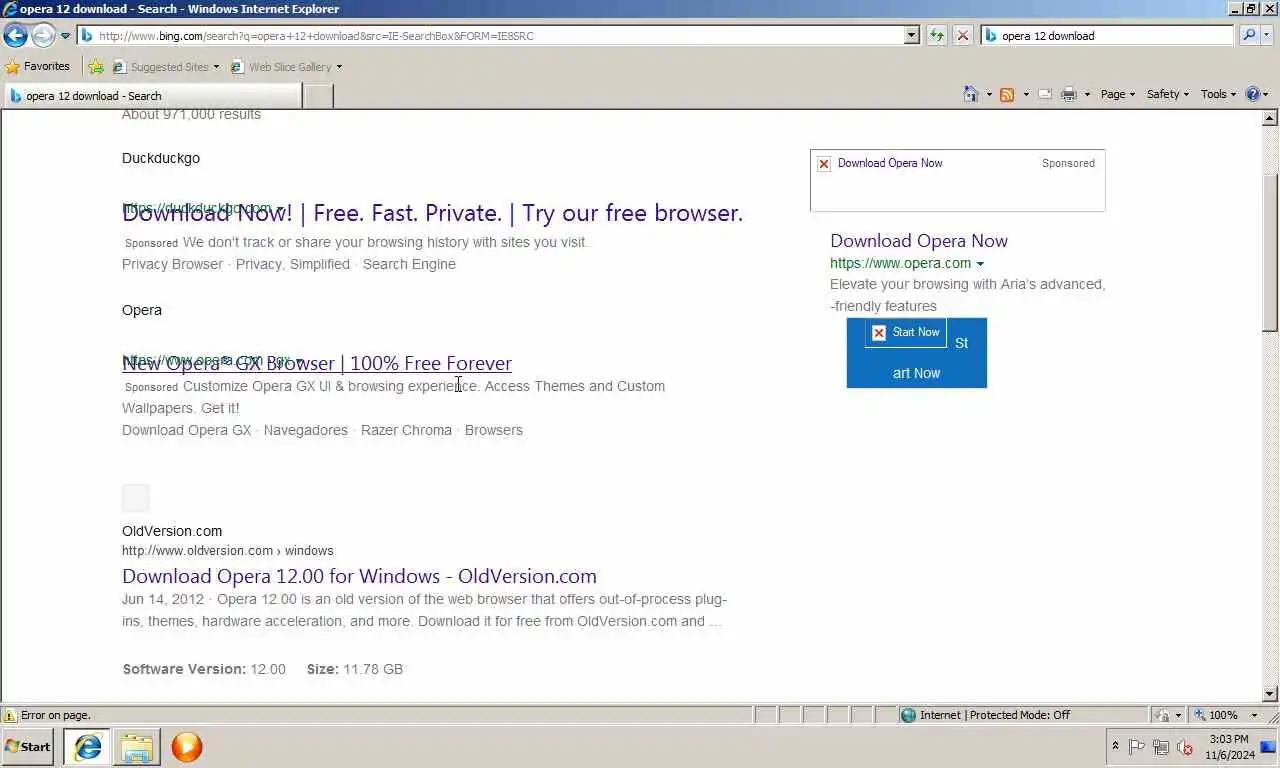Expand the Home button dropdown arrow
1280x768 pixels.
988,94
